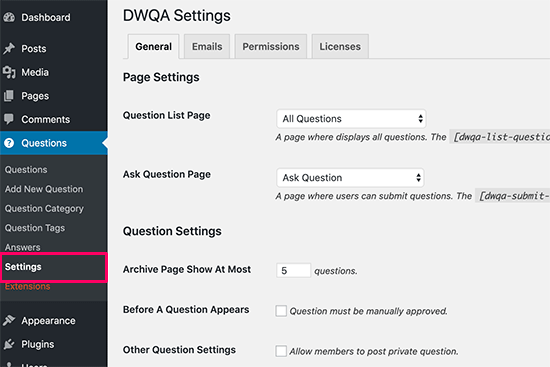This screenshot has height=367, width=550.
Task: Focus the archive page question count field
Action: (x=293, y=271)
